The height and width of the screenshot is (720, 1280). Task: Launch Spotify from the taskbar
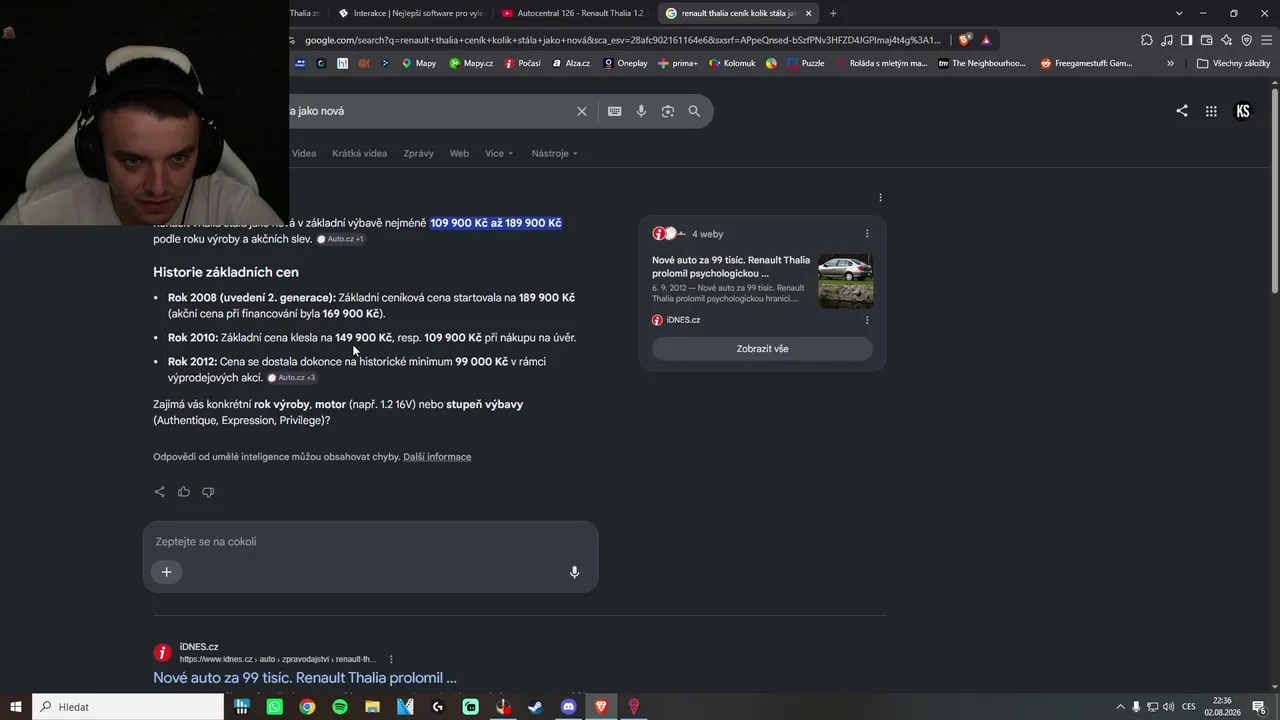tap(340, 707)
